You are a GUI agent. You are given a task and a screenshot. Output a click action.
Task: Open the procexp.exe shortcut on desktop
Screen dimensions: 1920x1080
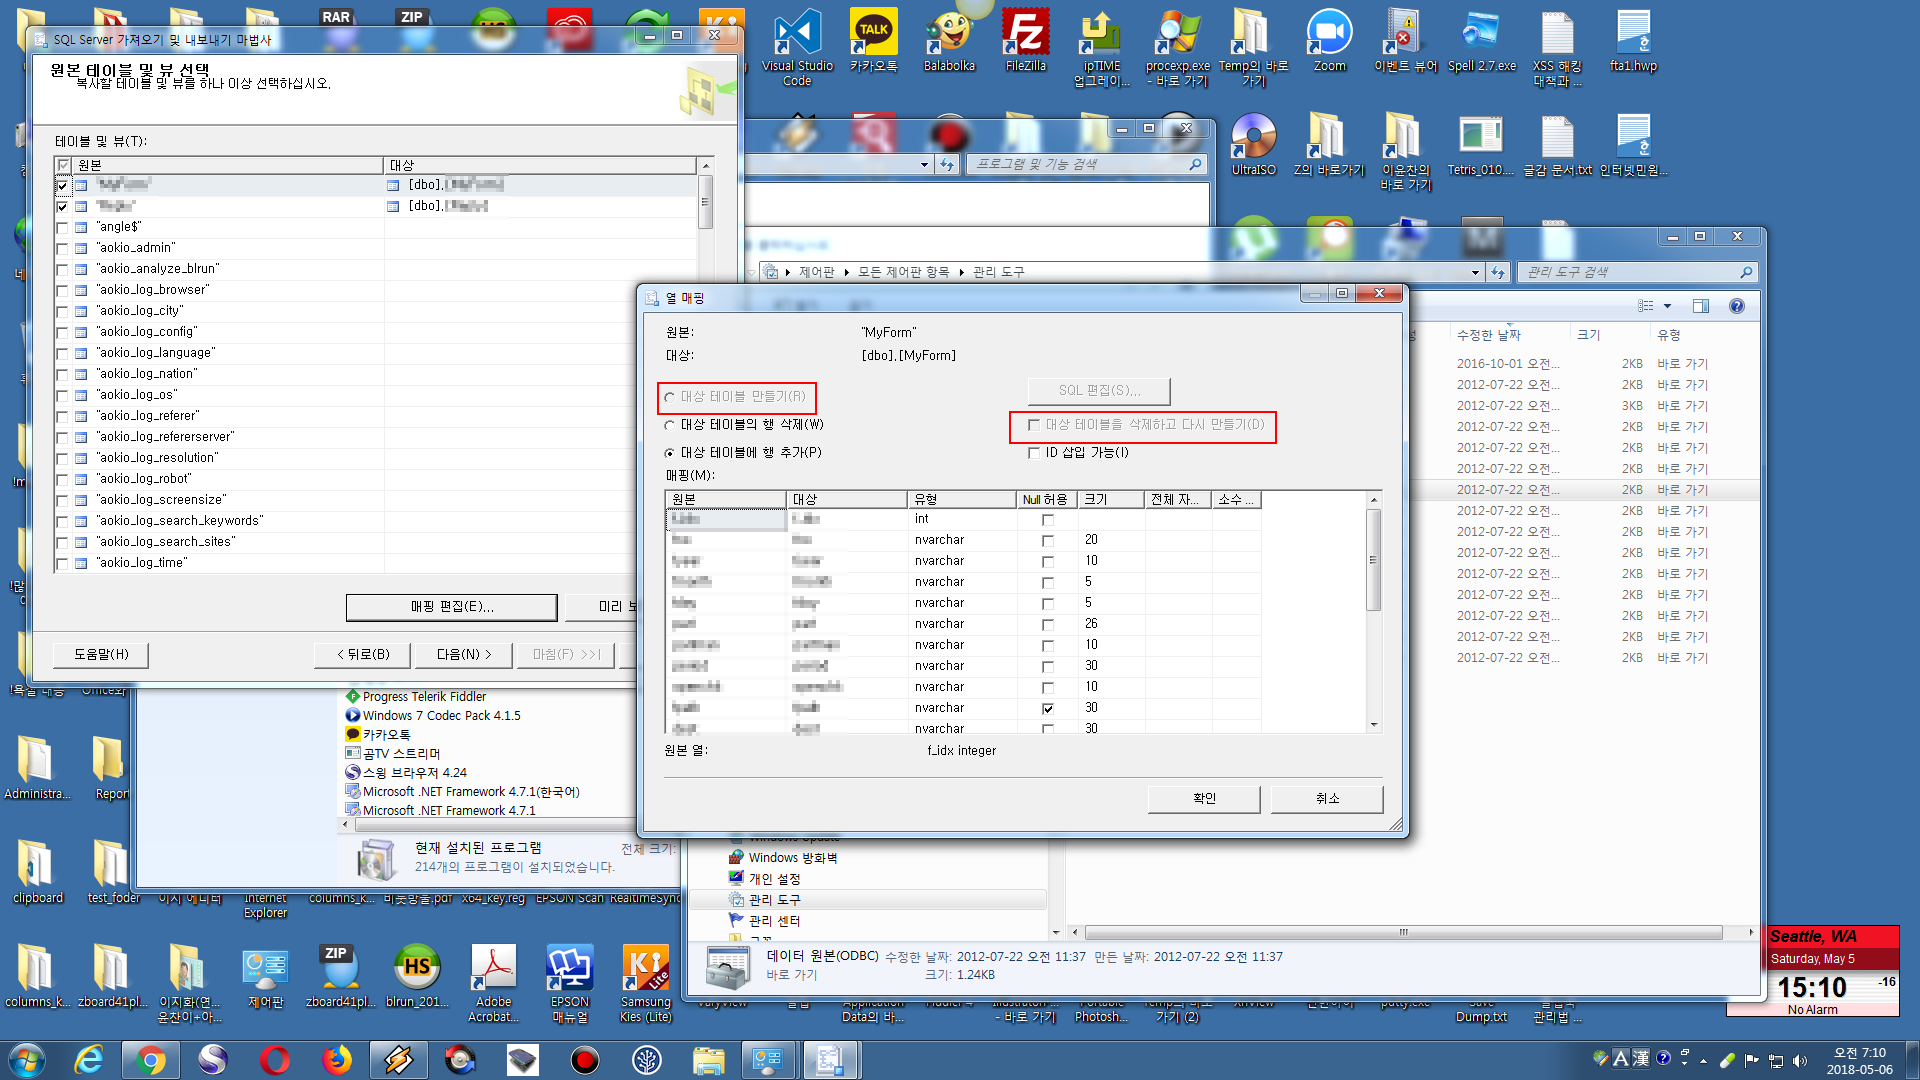[x=1178, y=46]
